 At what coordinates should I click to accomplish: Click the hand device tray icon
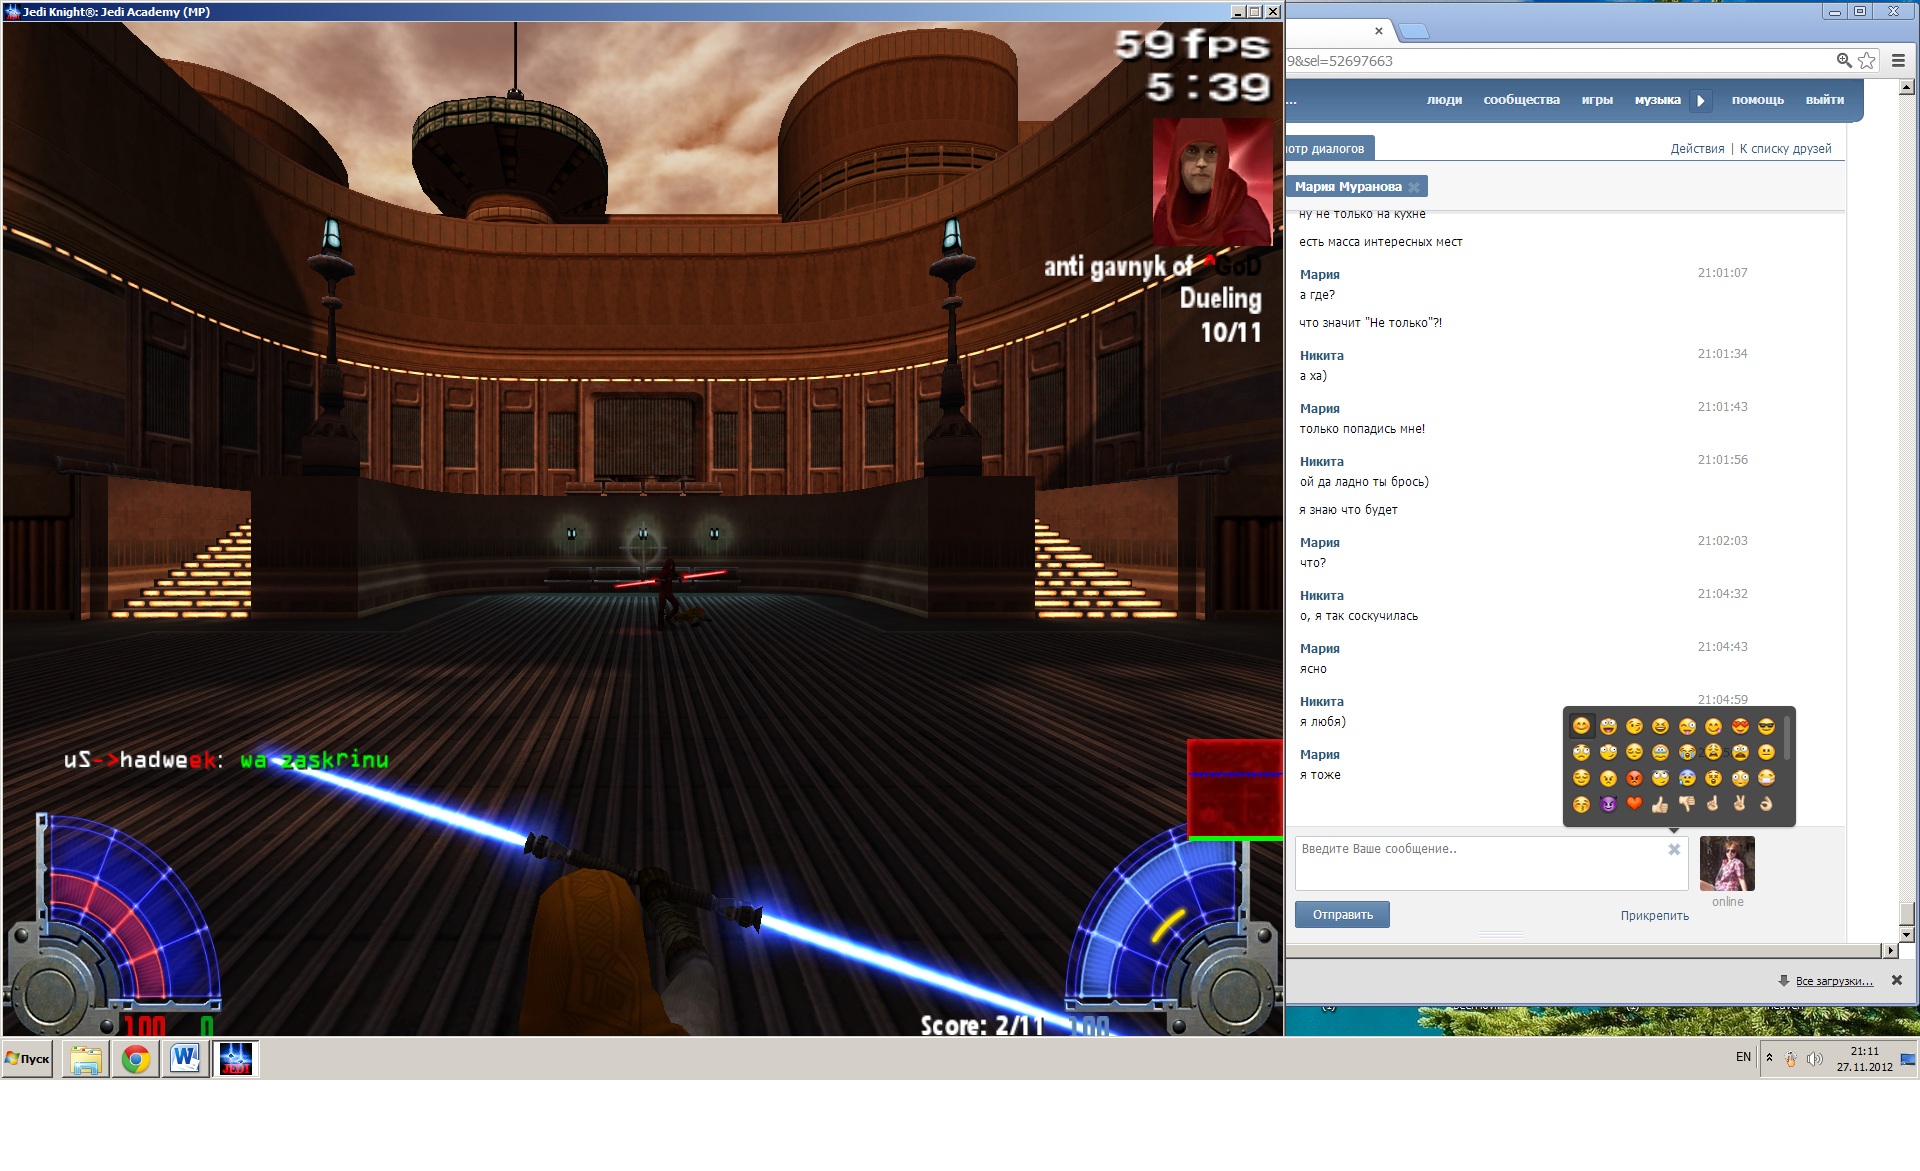1791,1059
